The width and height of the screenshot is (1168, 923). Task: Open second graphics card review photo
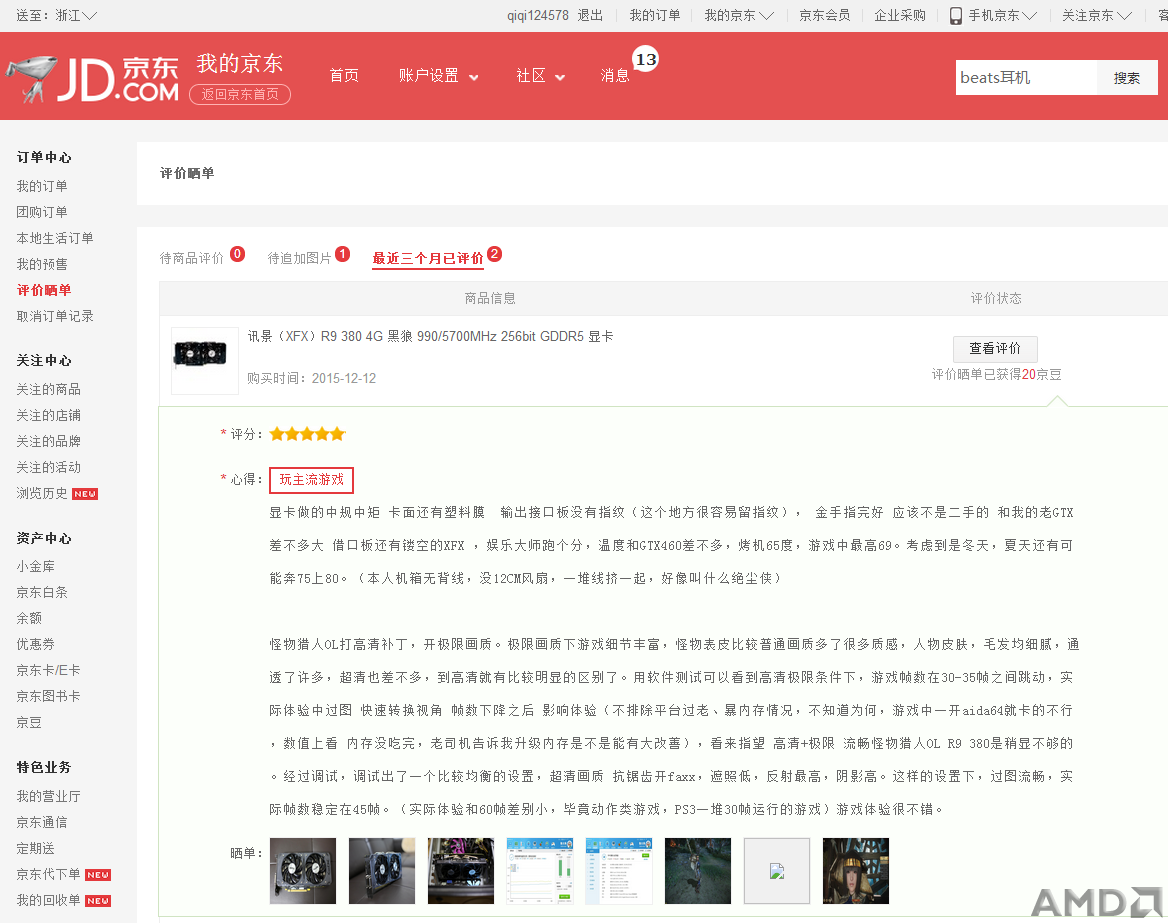(381, 871)
